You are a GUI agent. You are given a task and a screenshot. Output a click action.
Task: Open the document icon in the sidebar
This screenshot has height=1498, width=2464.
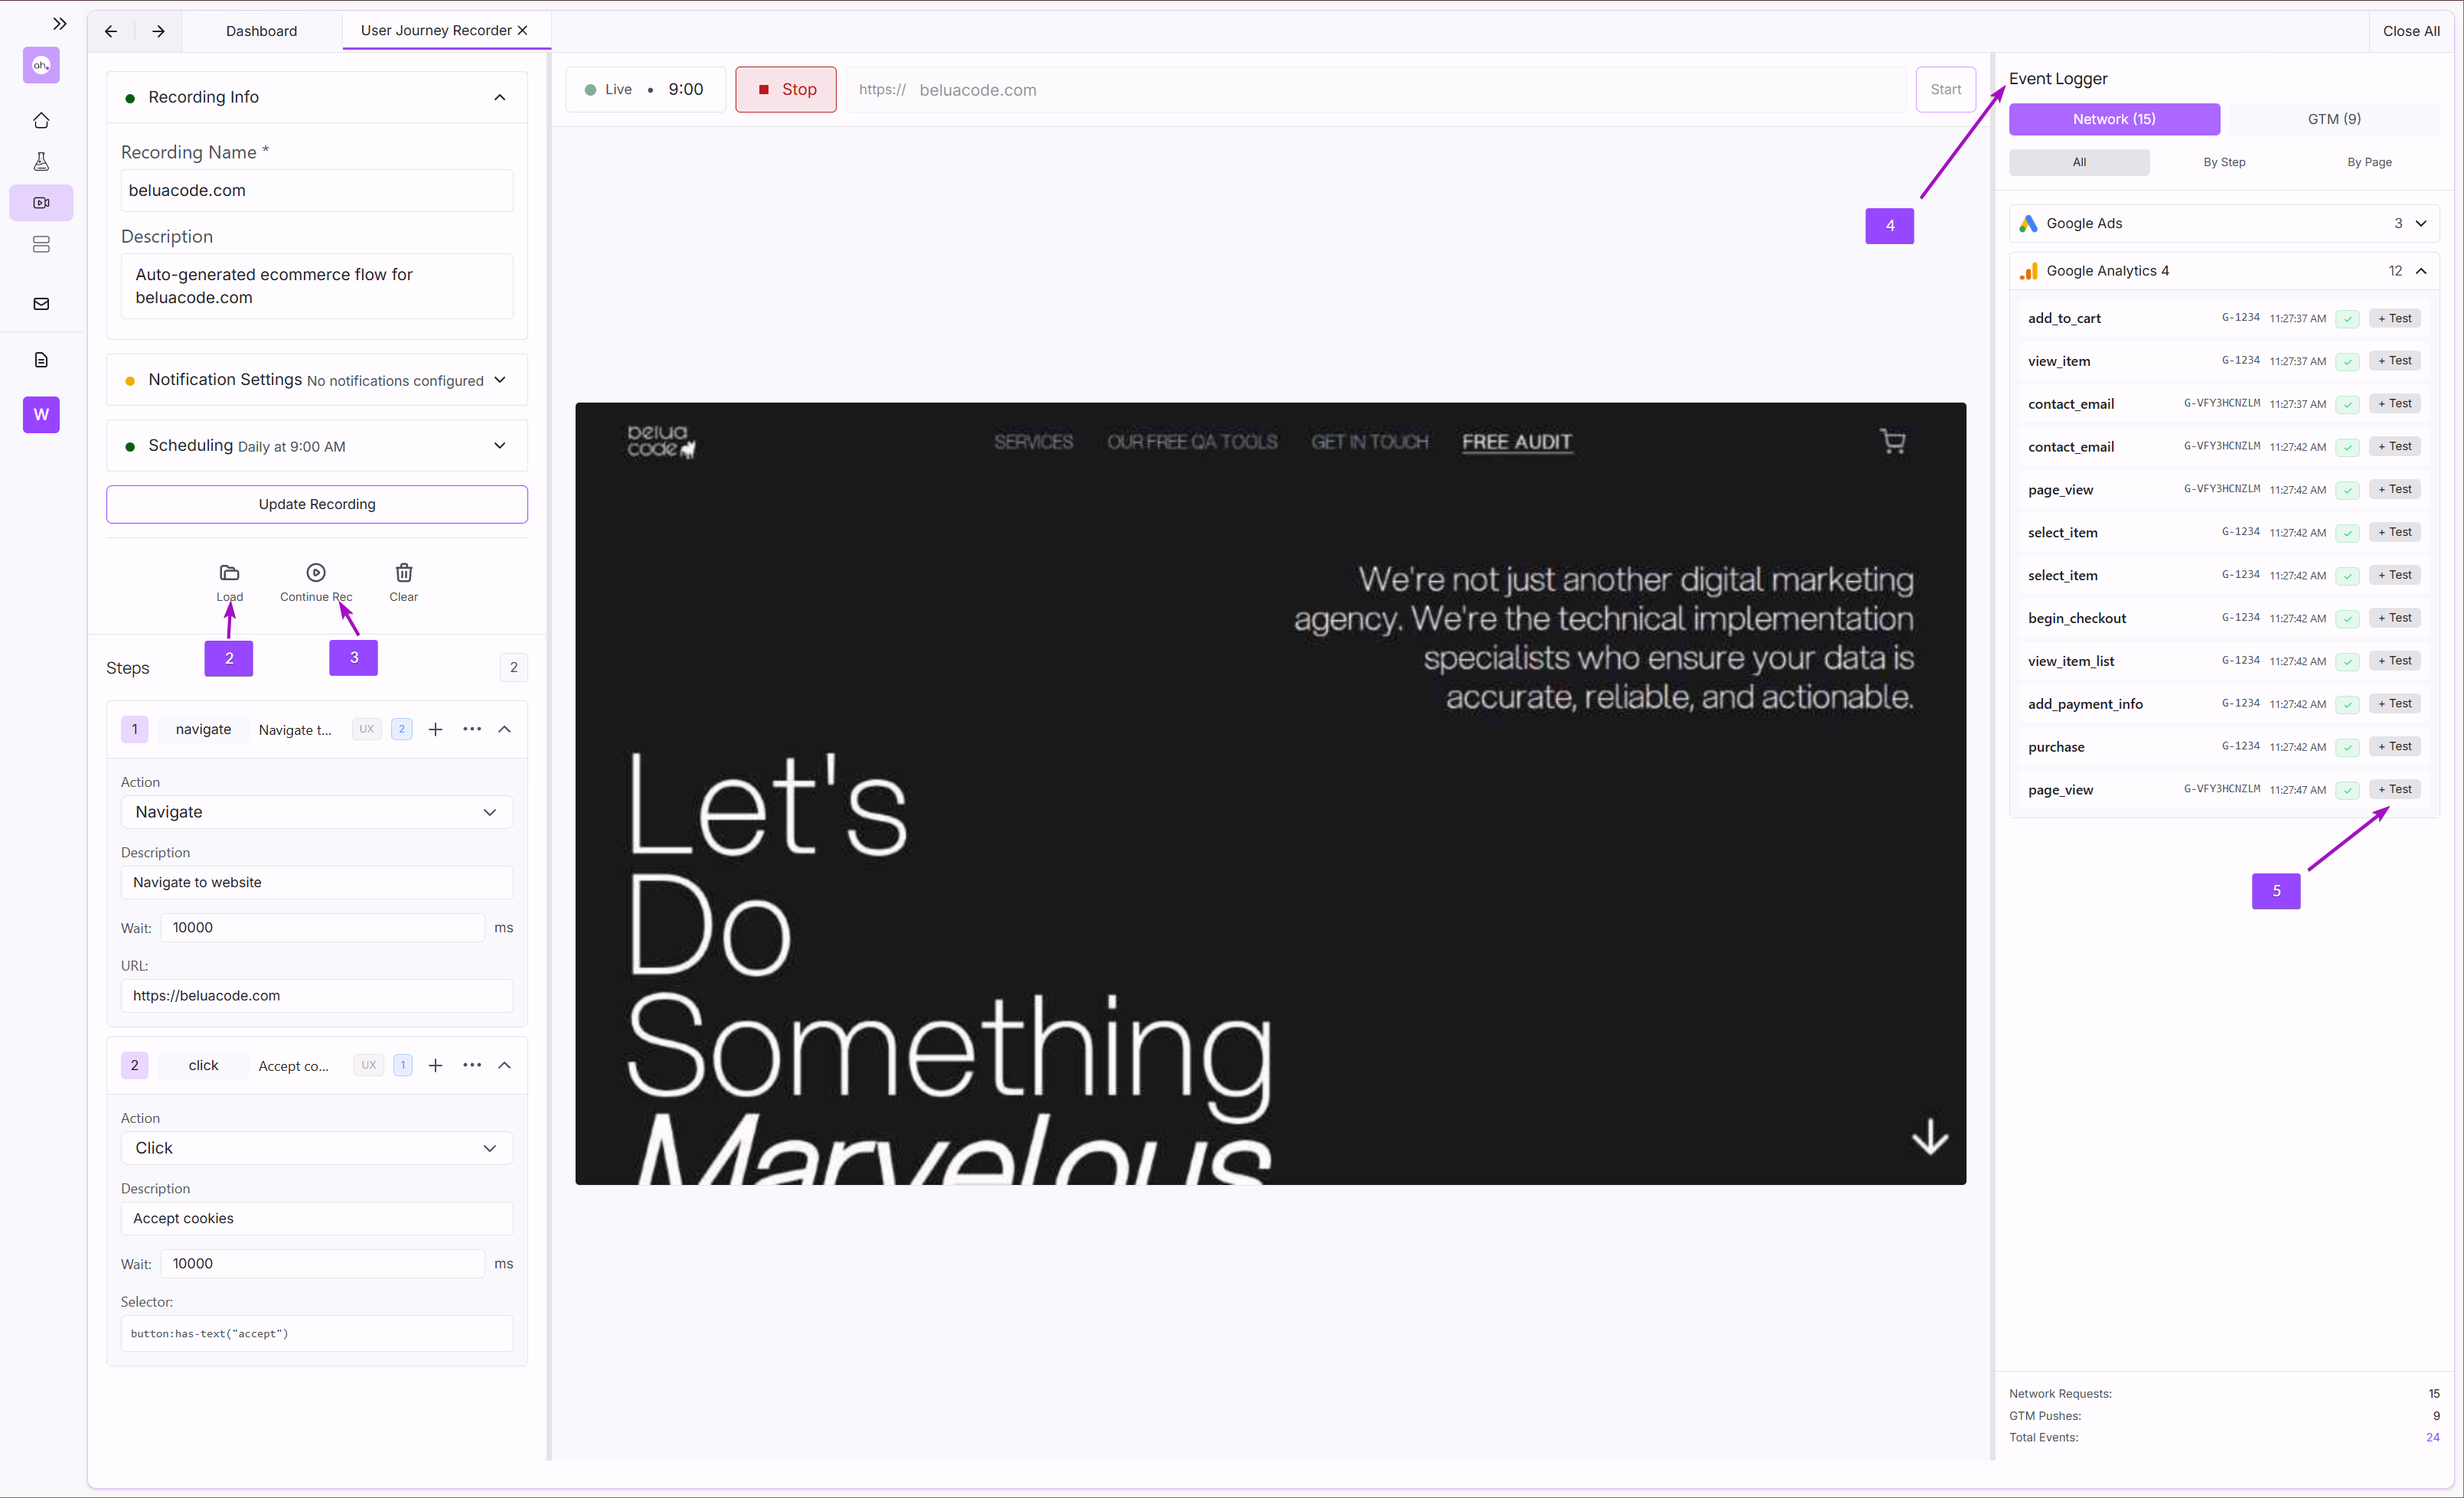[x=41, y=359]
